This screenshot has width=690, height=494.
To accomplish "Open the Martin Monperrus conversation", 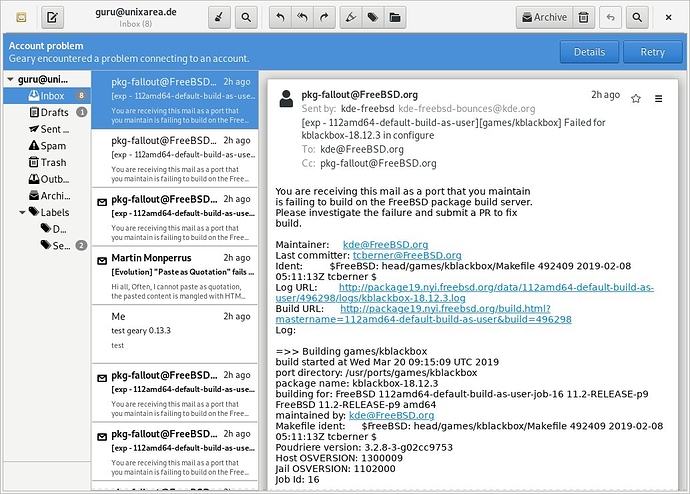I will tap(175, 276).
